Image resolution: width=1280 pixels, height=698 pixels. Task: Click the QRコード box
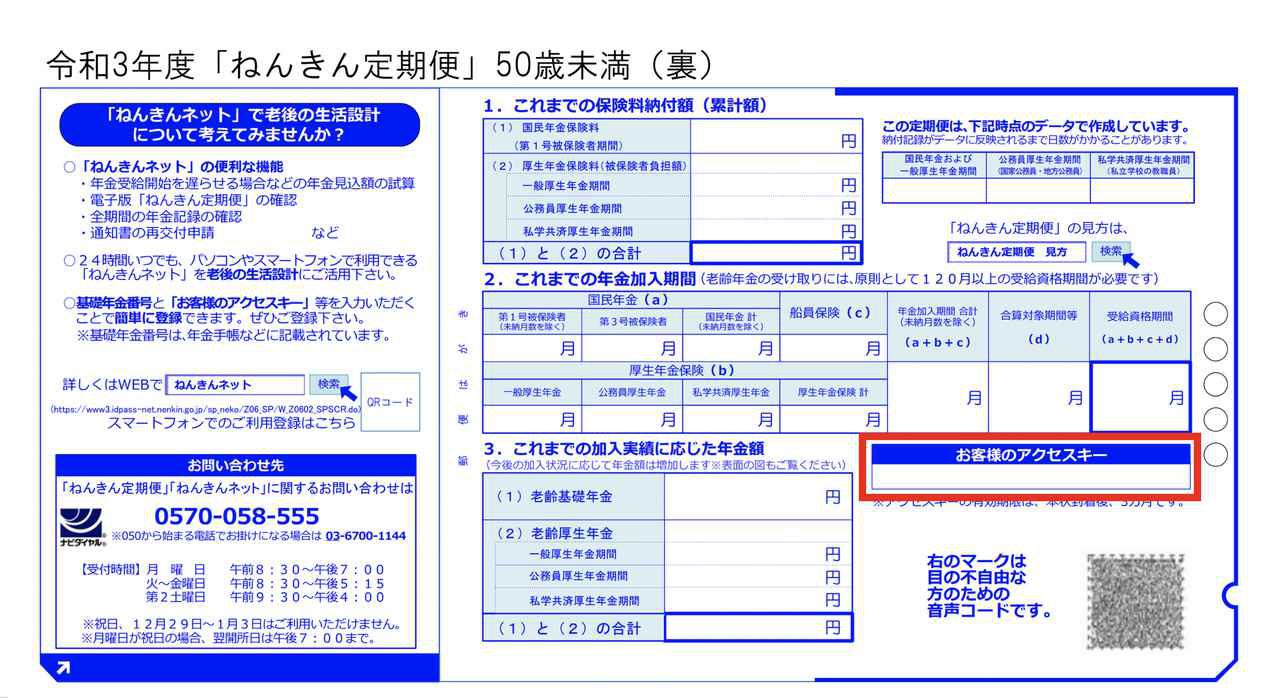click(x=390, y=403)
